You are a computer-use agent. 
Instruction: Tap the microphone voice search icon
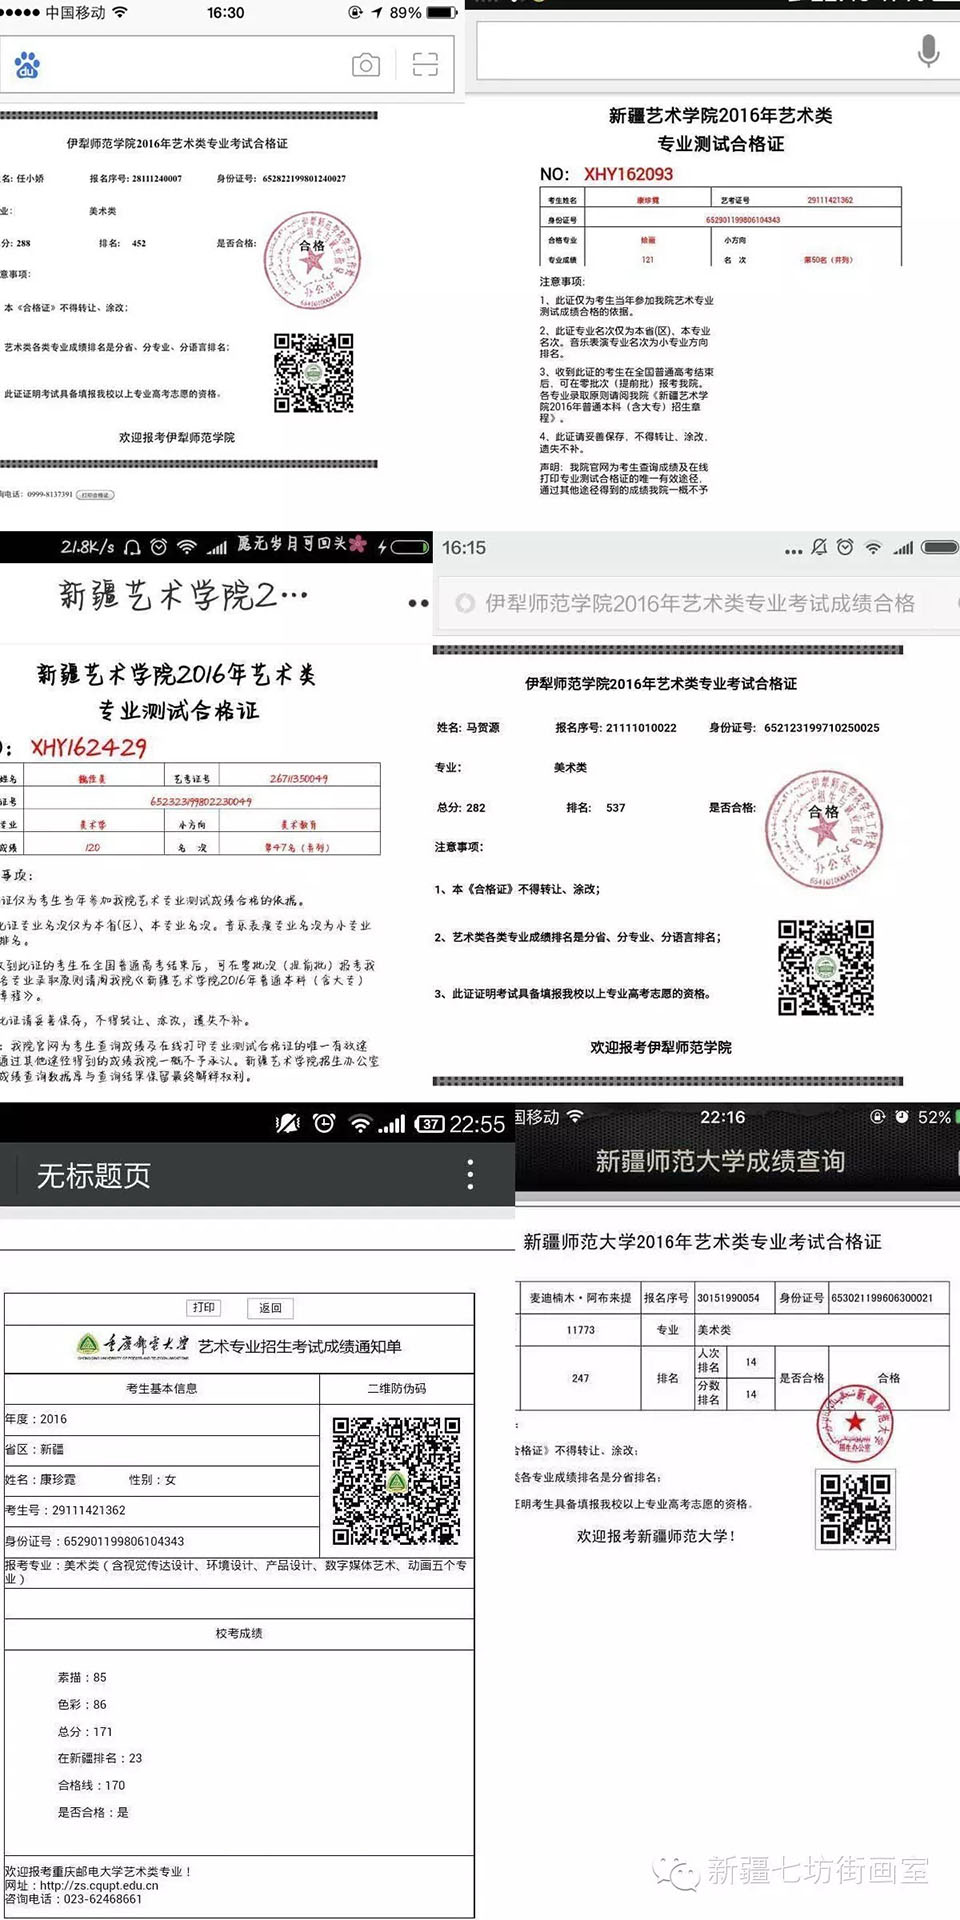point(928,50)
